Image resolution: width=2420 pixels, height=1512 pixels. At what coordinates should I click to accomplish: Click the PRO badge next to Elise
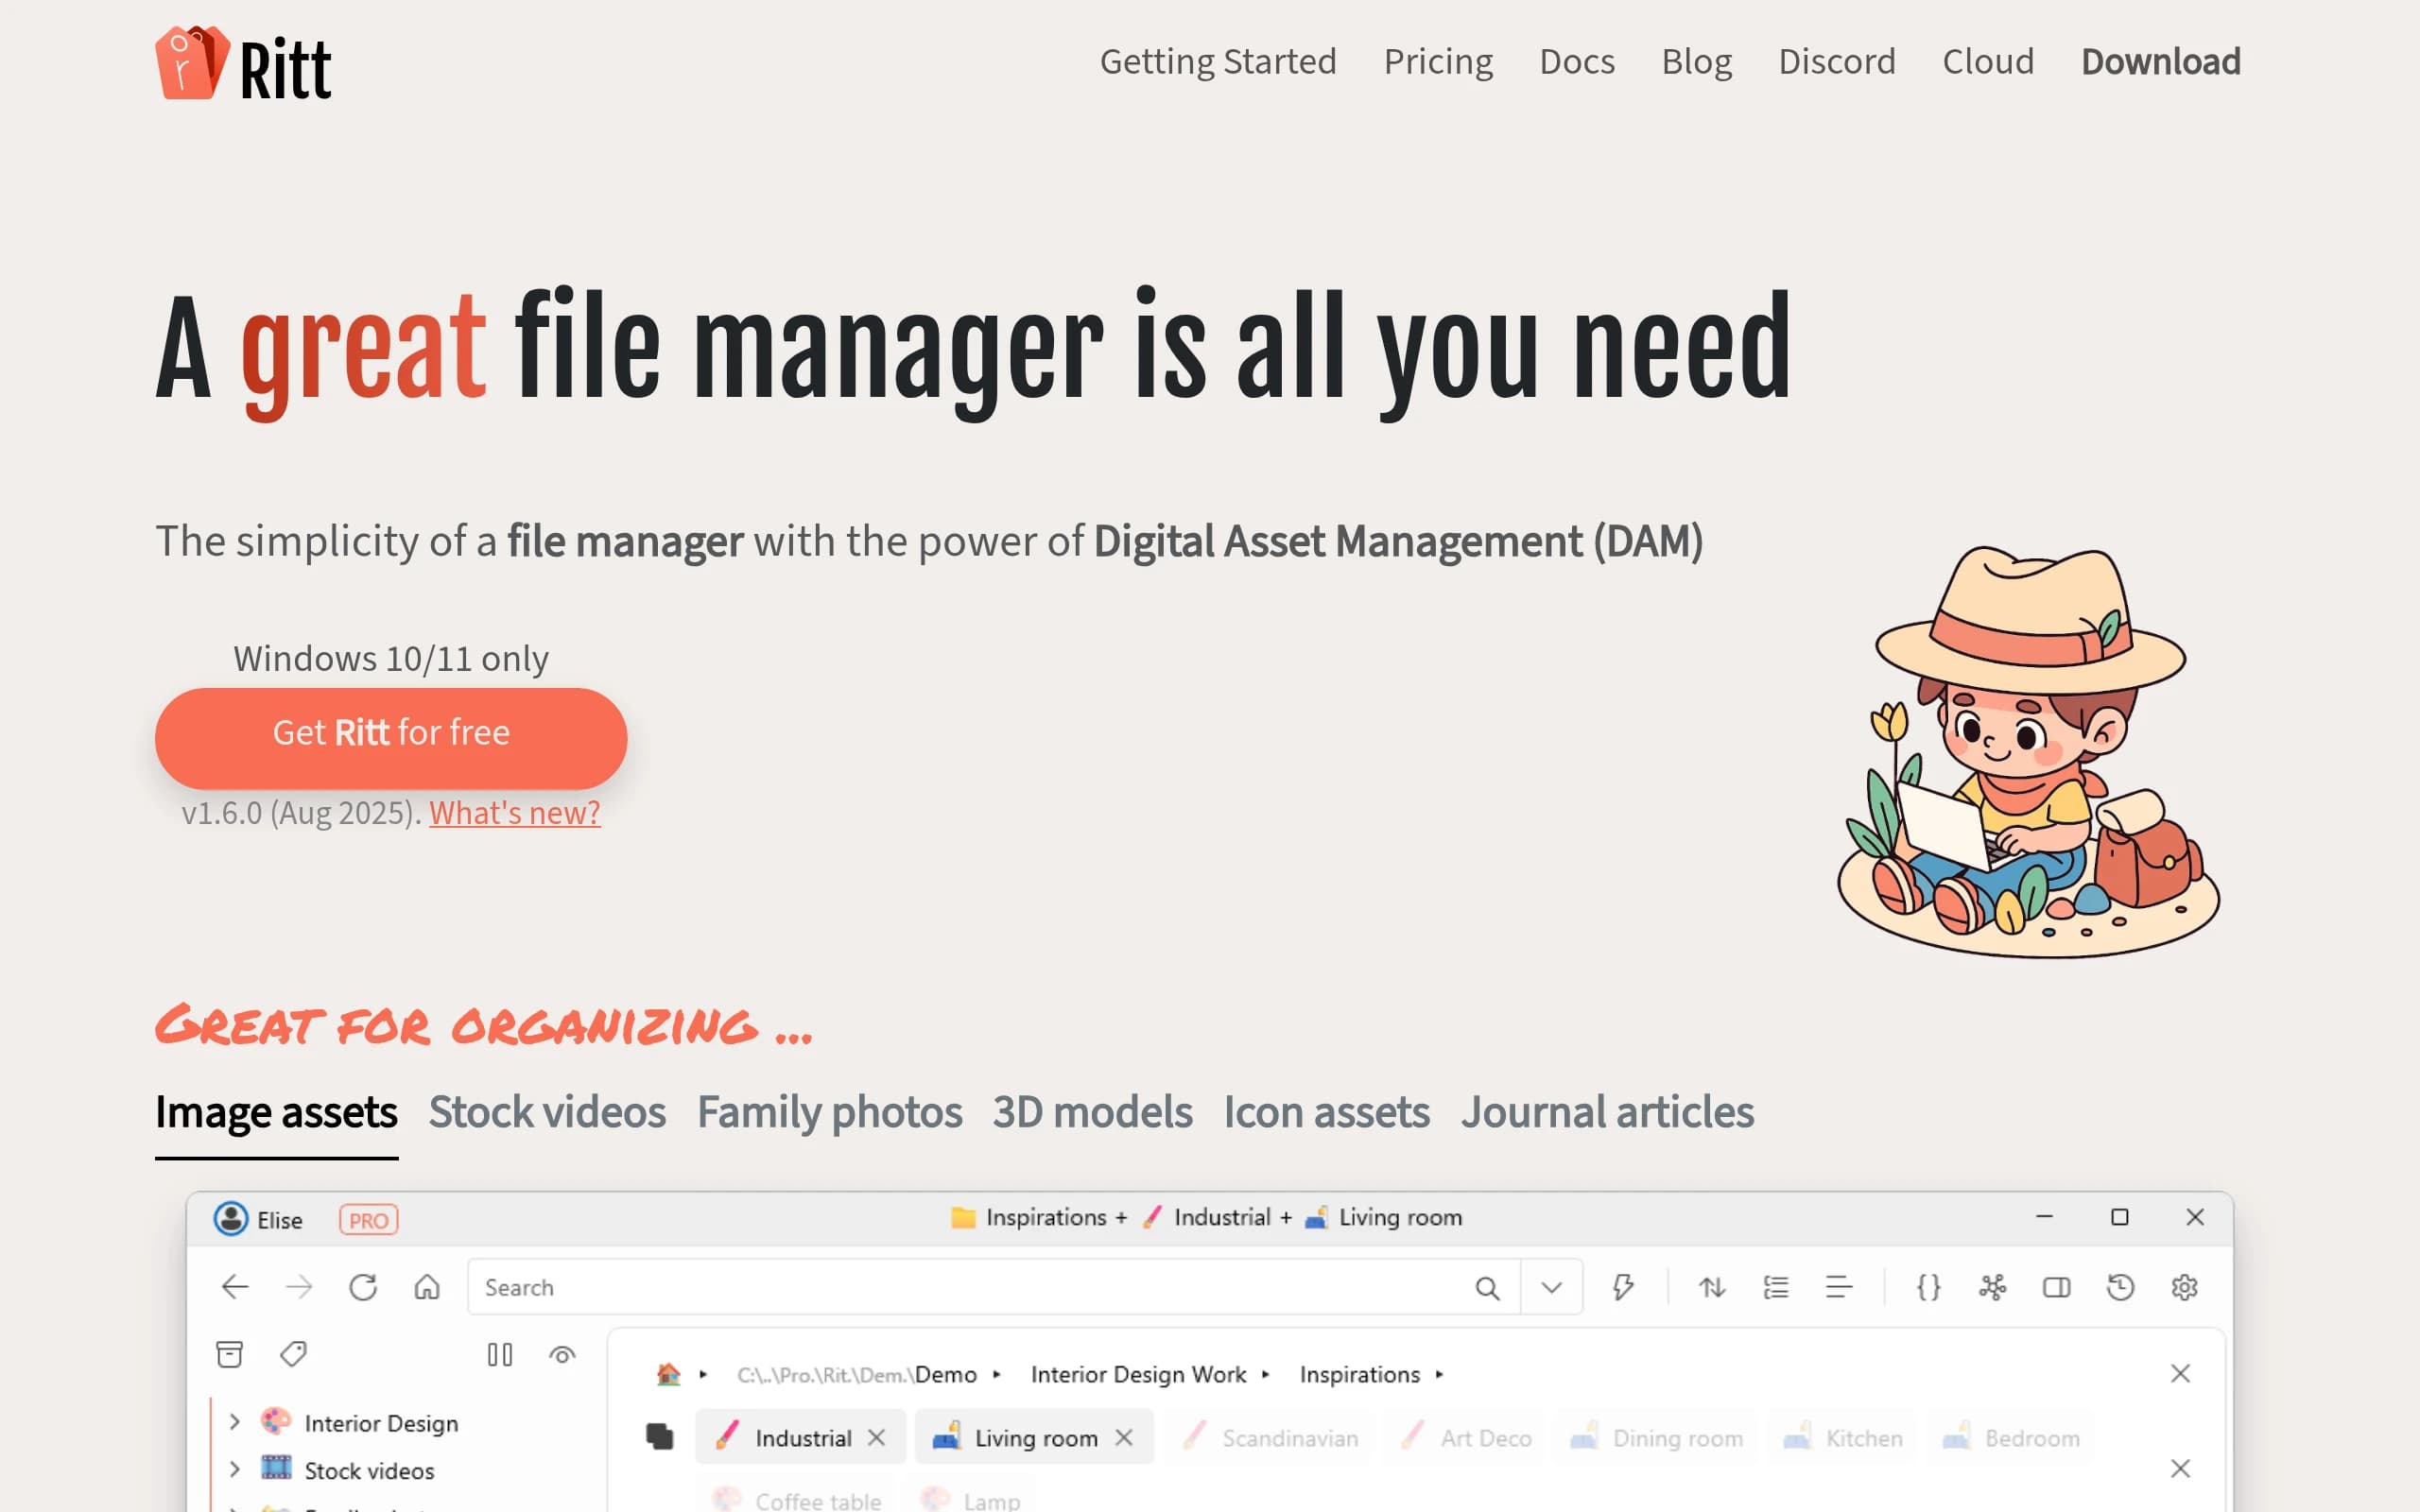(369, 1220)
